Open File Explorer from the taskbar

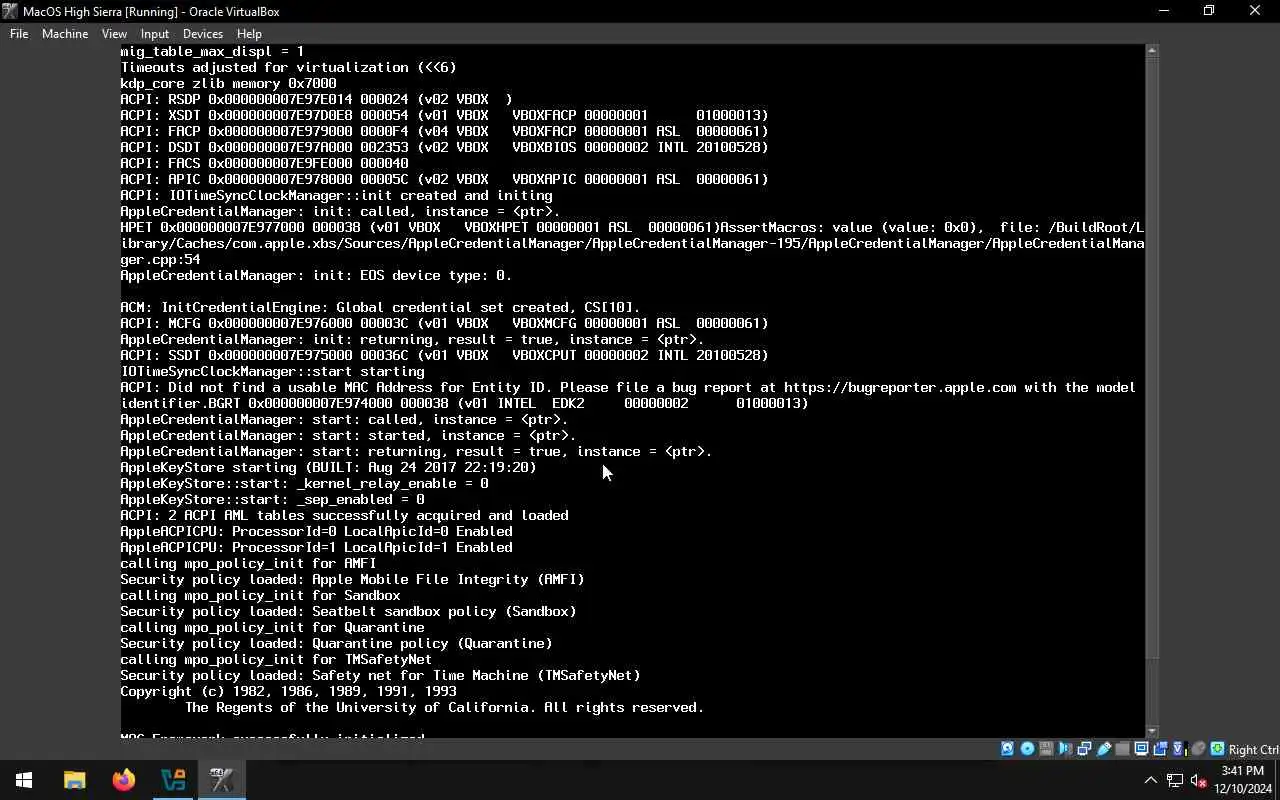74,780
